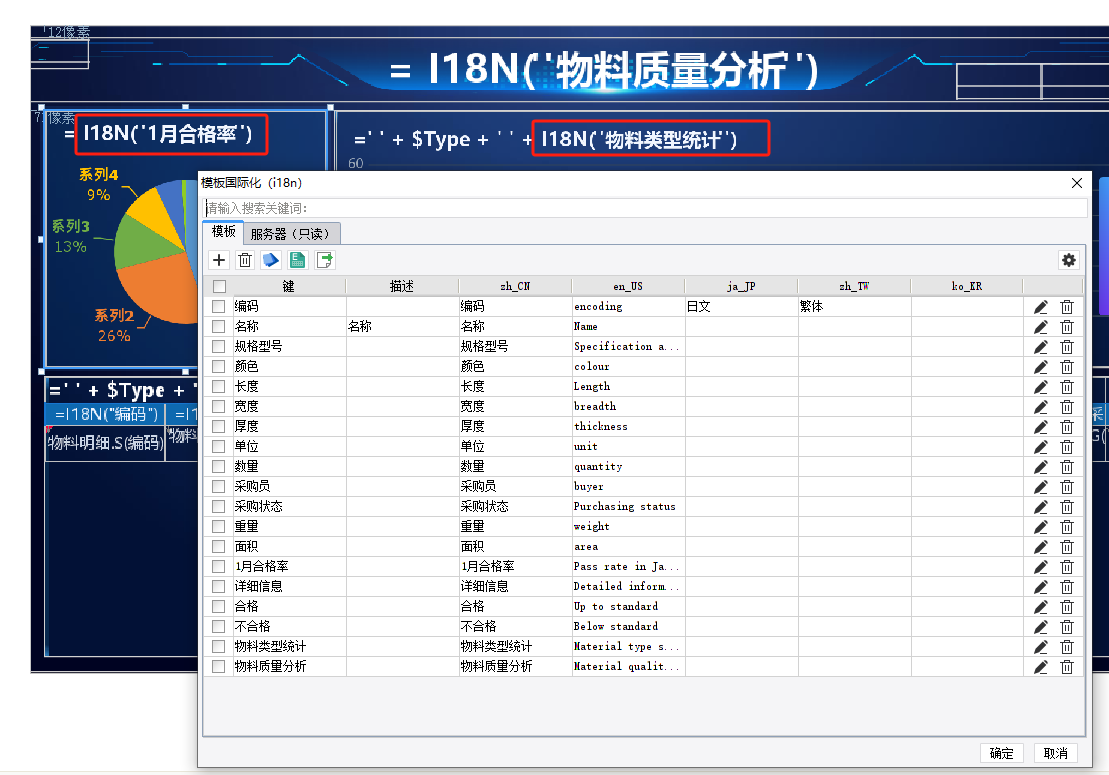This screenshot has width=1109, height=775.
Task: Select the 'Purchasing status' cell
Action: [628, 506]
